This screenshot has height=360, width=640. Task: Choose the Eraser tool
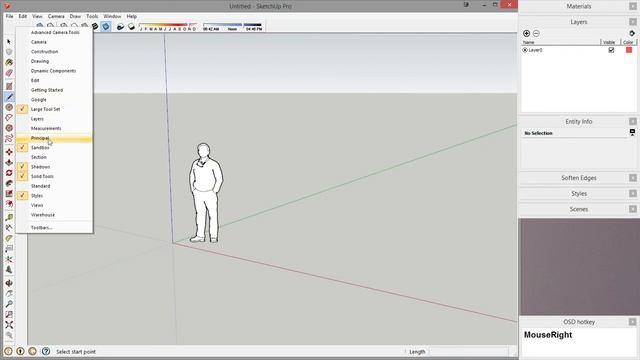click(x=9, y=73)
